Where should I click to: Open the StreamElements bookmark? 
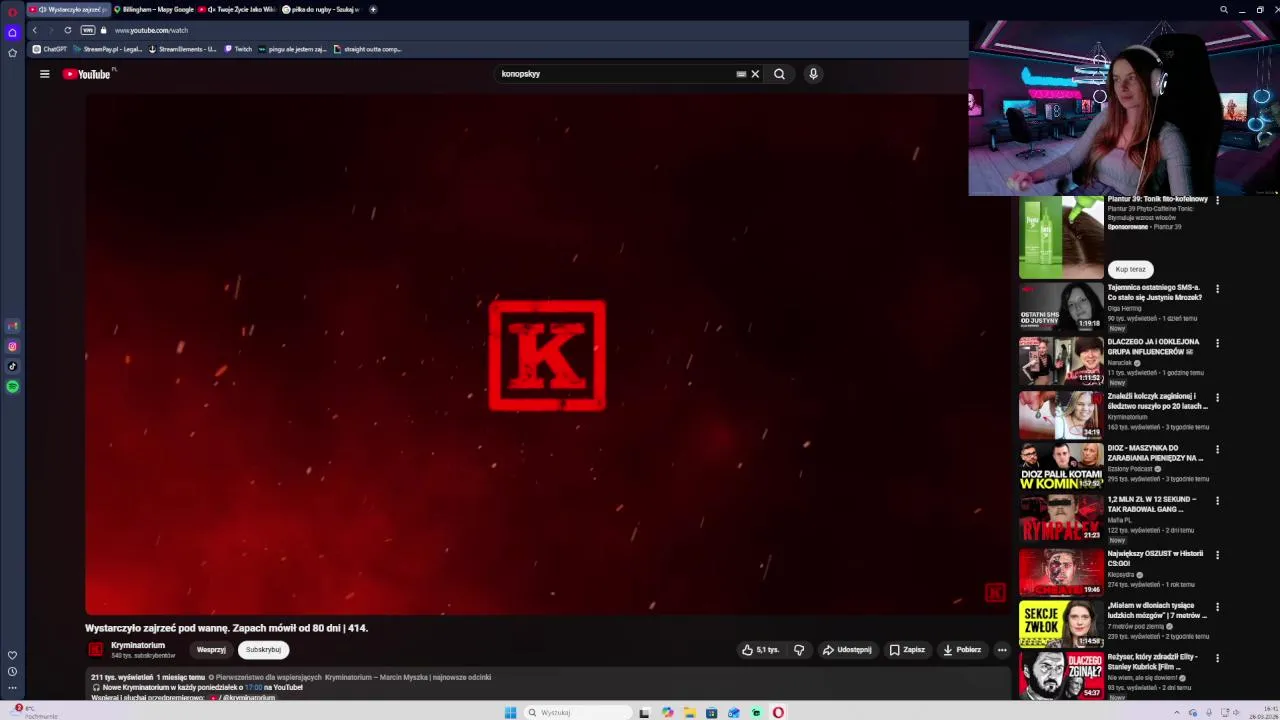coord(183,49)
